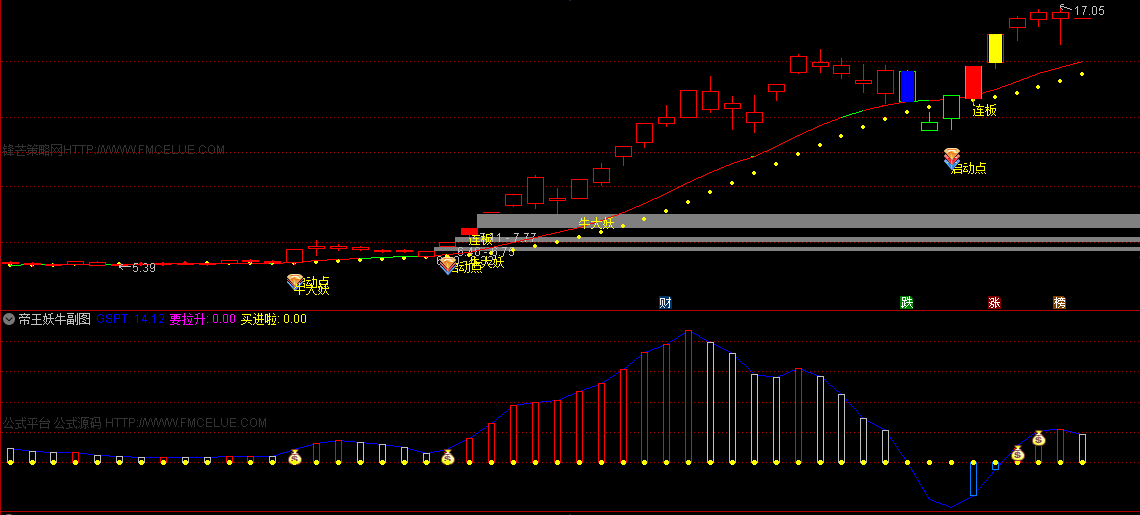Select the 要拉升: 0.00 indicator value
Image resolution: width=1140 pixels, height=515 pixels.
coord(203,319)
